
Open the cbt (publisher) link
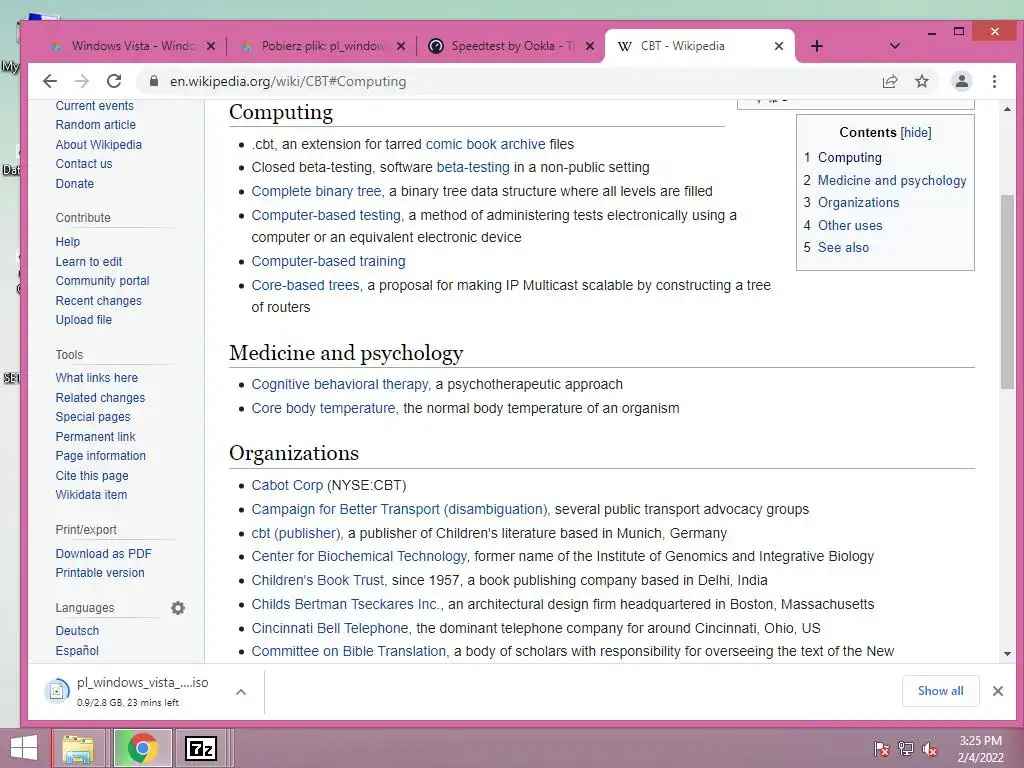[x=296, y=533]
